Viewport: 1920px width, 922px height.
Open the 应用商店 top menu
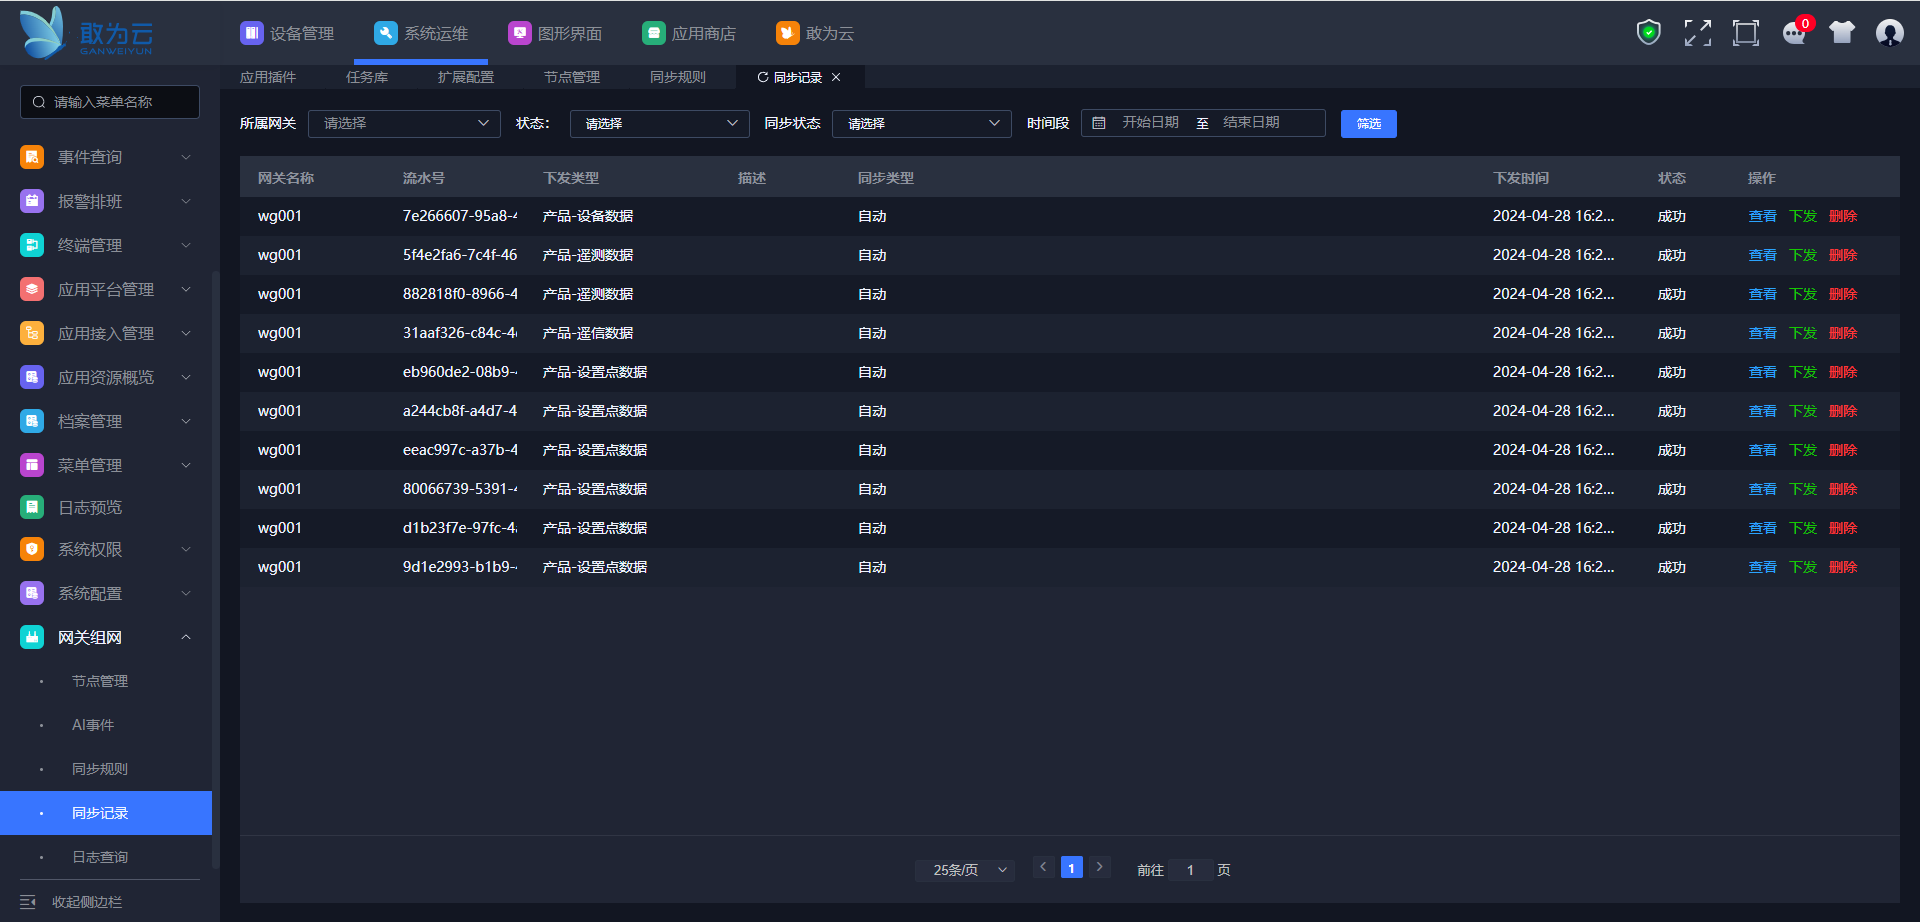tap(689, 33)
